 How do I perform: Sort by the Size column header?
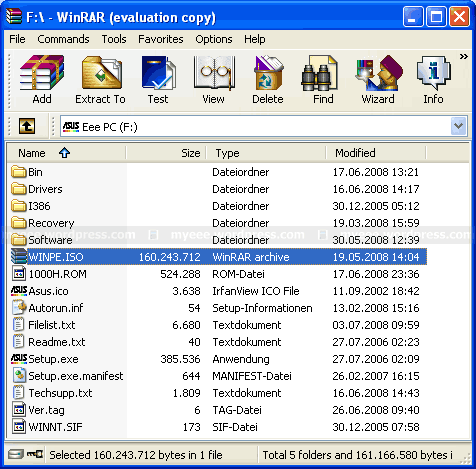pyautogui.click(x=166, y=153)
